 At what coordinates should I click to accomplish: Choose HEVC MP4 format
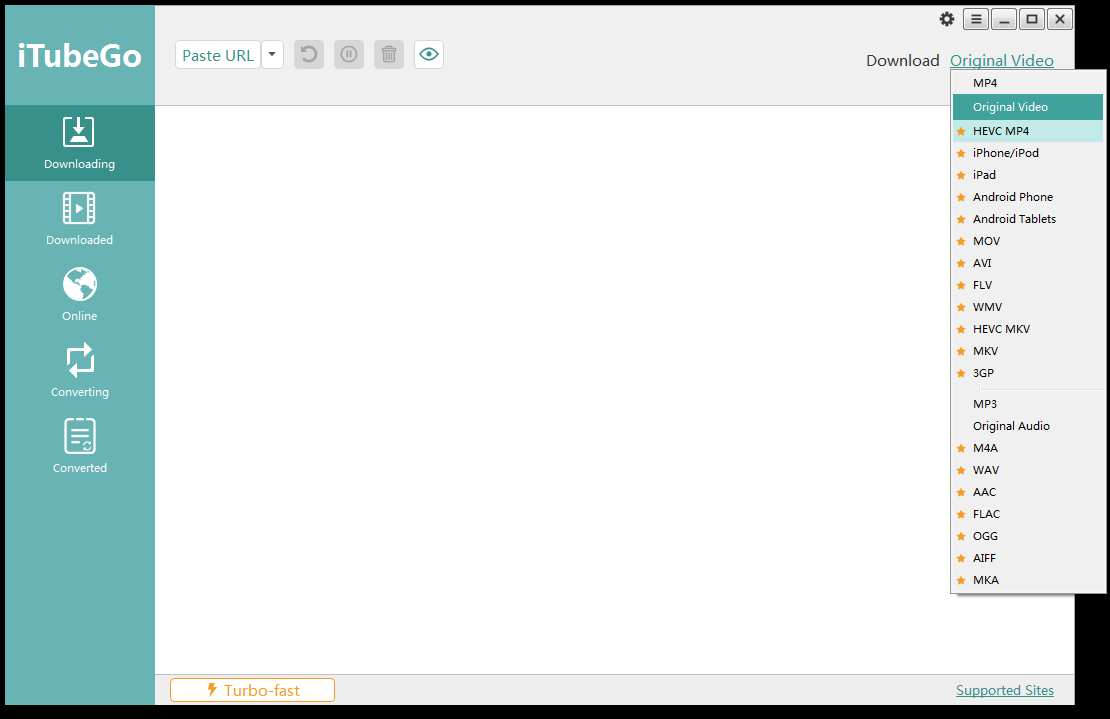tap(1027, 131)
